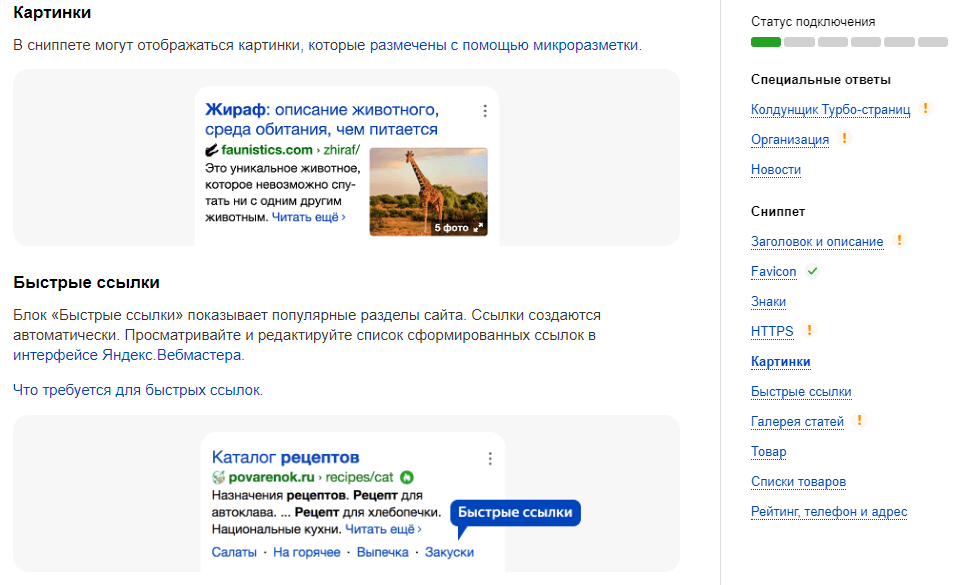Open the На горячее quick link
Viewport: 956px width, 585px height.
307,552
